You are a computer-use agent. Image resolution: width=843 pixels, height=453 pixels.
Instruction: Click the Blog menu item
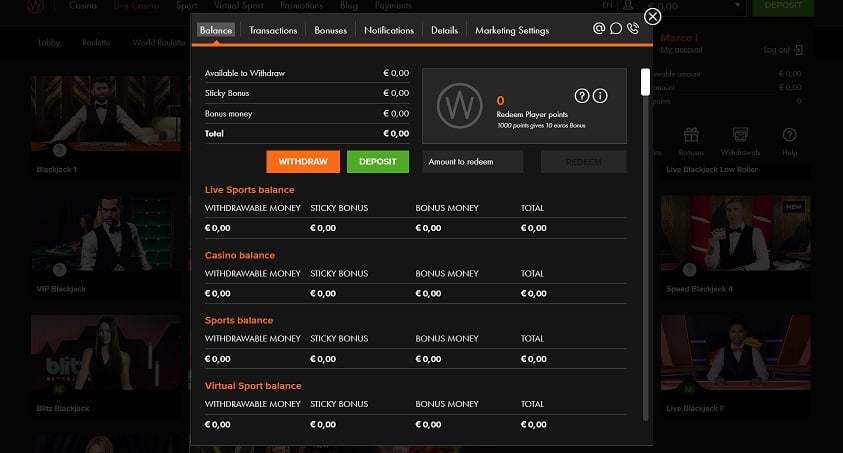pos(349,5)
